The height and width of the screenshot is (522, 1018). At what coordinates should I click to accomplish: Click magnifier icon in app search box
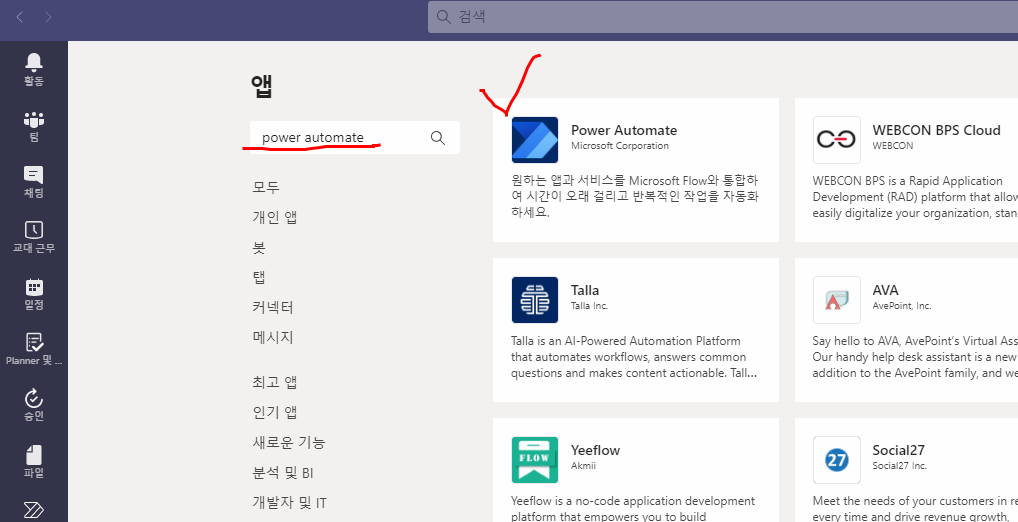[x=438, y=138]
